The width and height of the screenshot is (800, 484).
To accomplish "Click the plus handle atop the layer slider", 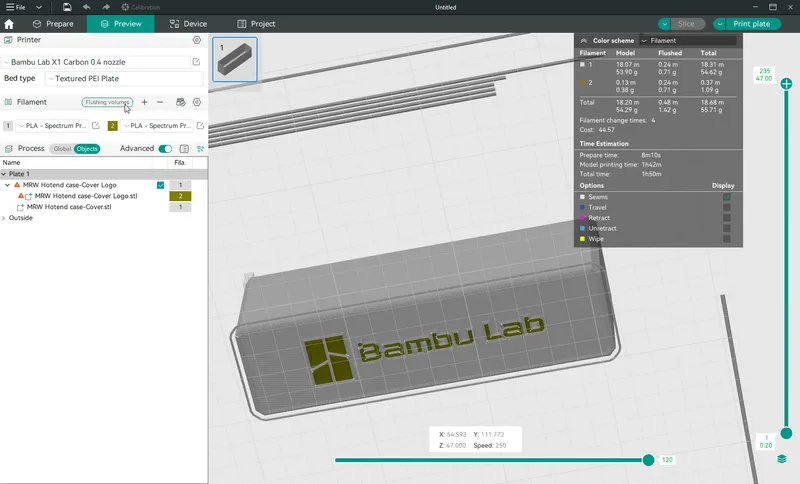I will (786, 83).
